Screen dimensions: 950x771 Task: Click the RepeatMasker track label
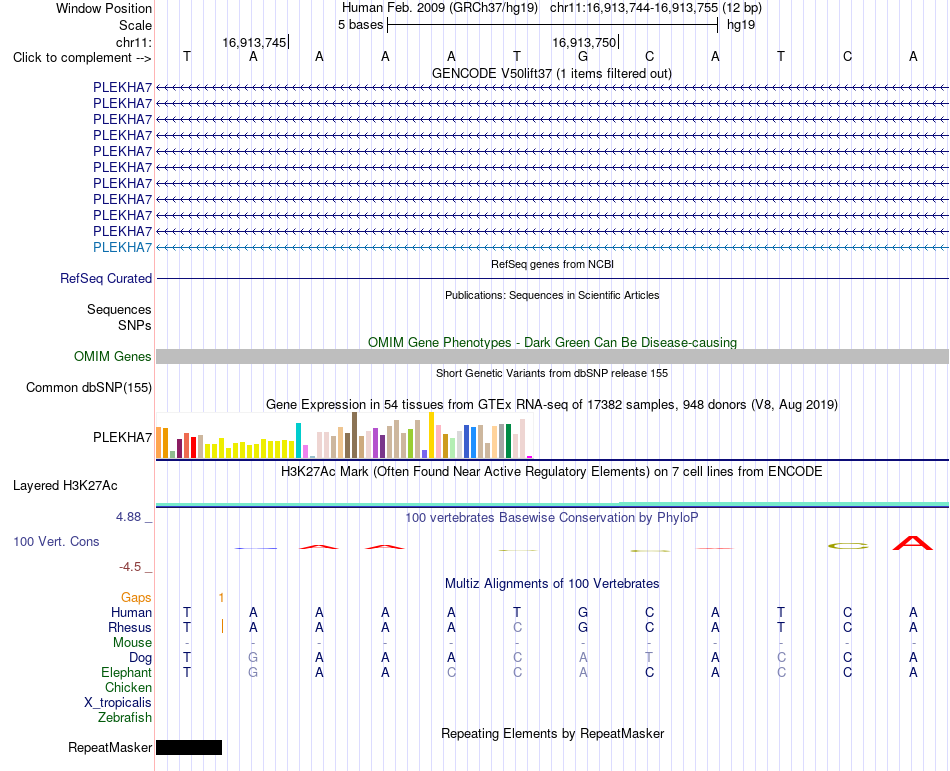(x=110, y=748)
